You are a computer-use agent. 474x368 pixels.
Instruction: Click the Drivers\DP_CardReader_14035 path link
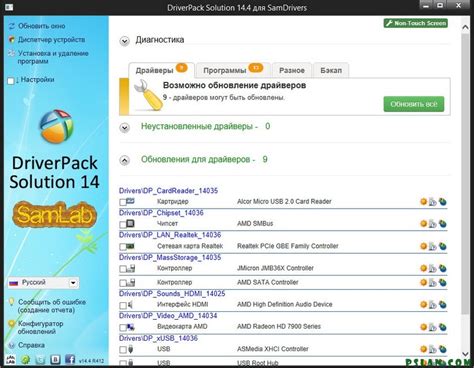(x=168, y=191)
